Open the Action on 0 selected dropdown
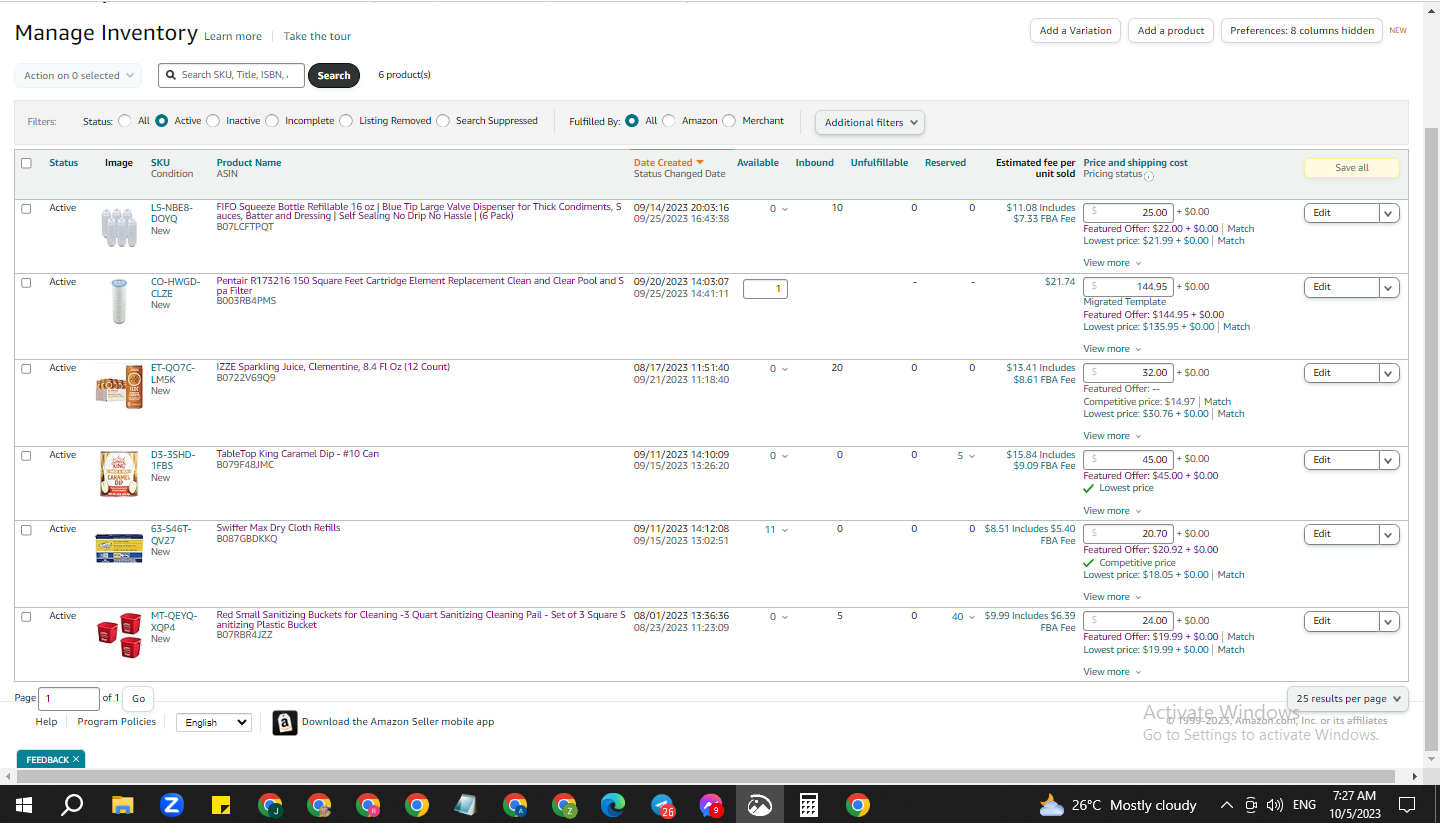Viewport: 1440px width, 823px height. click(x=78, y=76)
